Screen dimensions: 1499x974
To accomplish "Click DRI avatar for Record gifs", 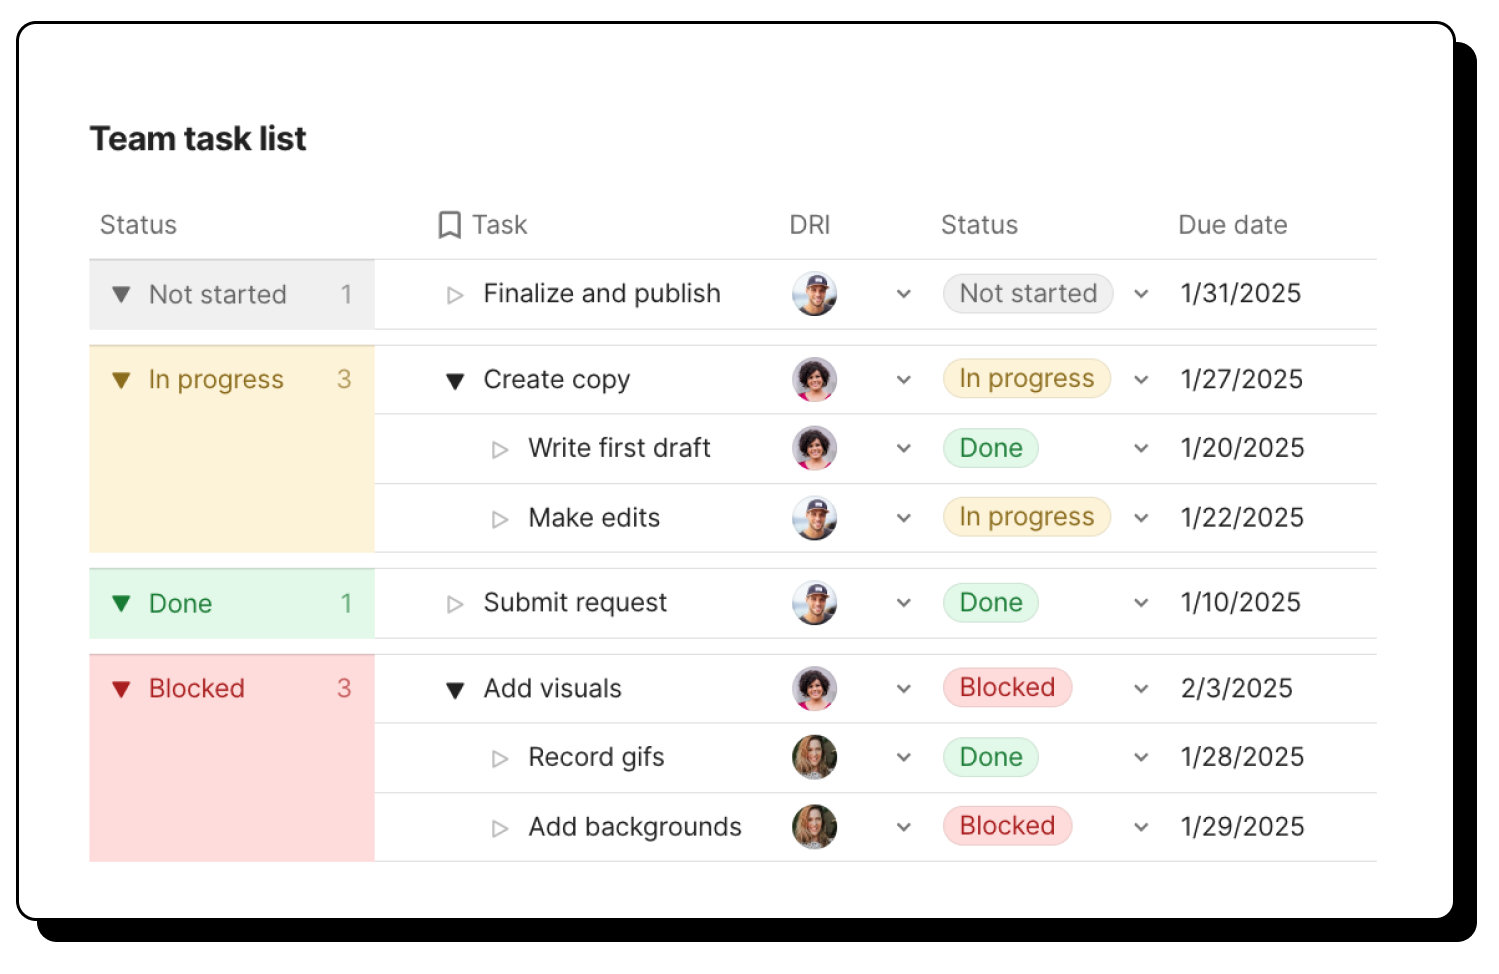I will click(814, 758).
